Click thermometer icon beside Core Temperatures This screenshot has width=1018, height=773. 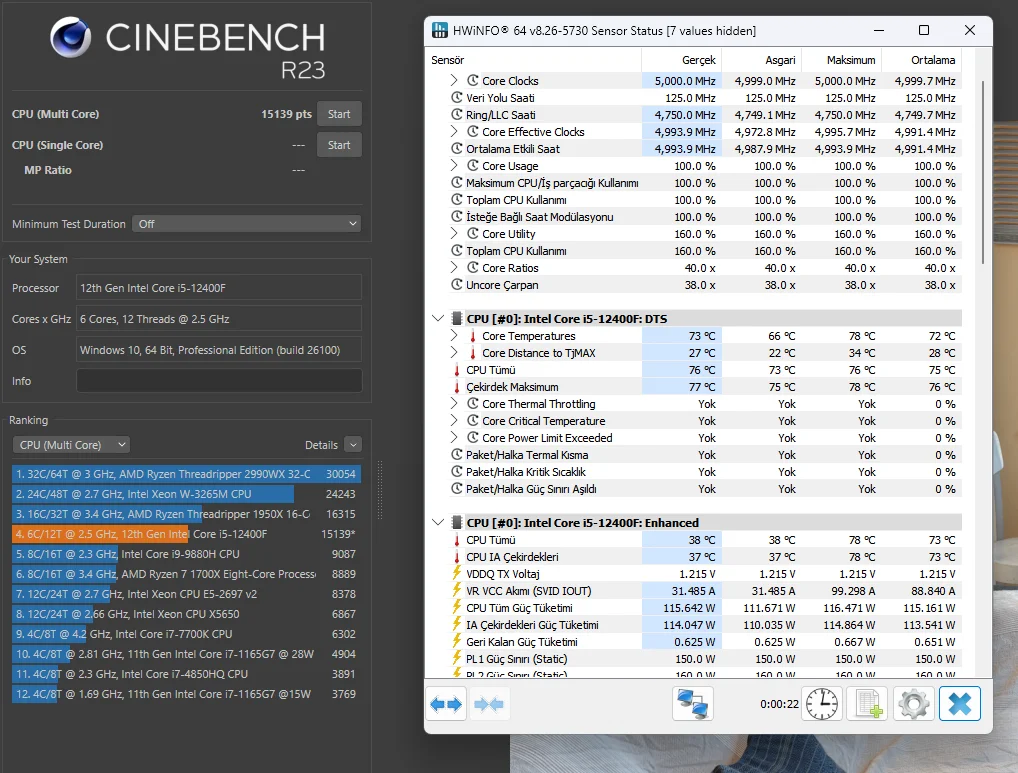point(473,336)
